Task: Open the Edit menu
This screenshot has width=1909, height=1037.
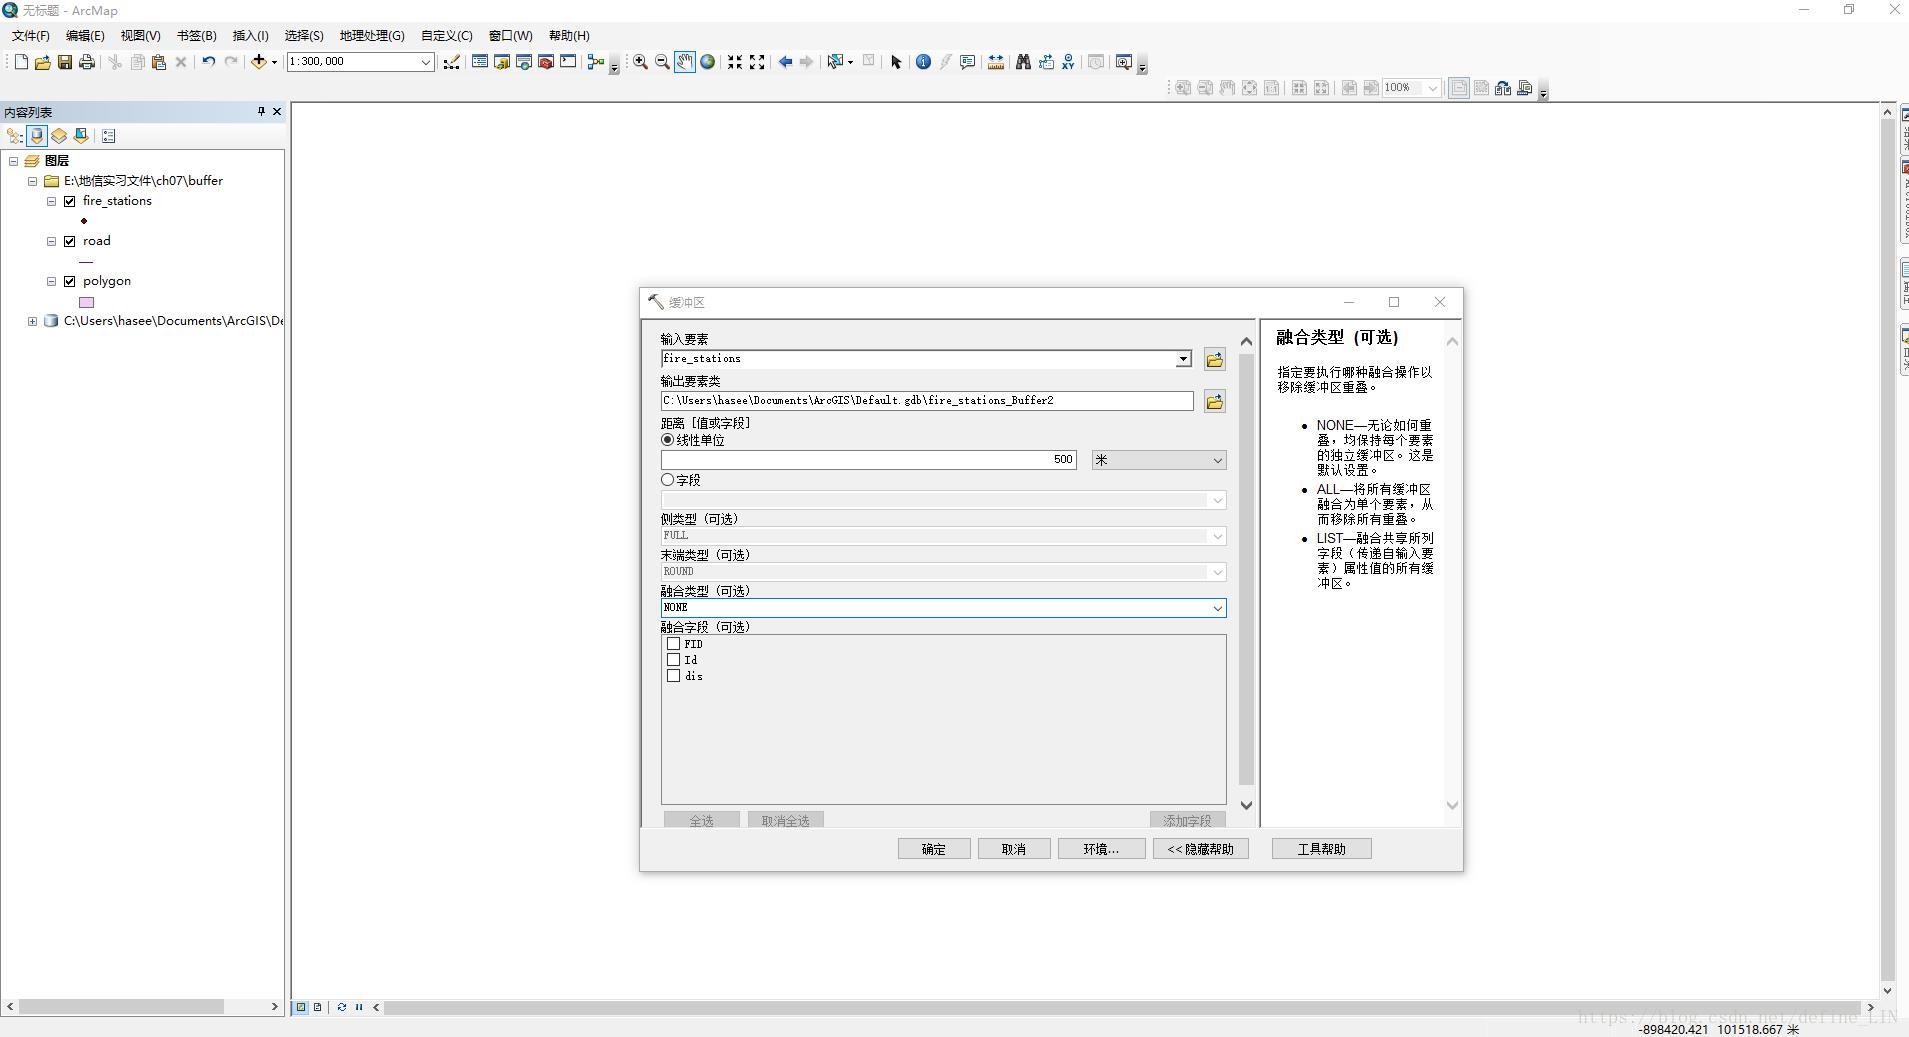Action: (x=85, y=36)
